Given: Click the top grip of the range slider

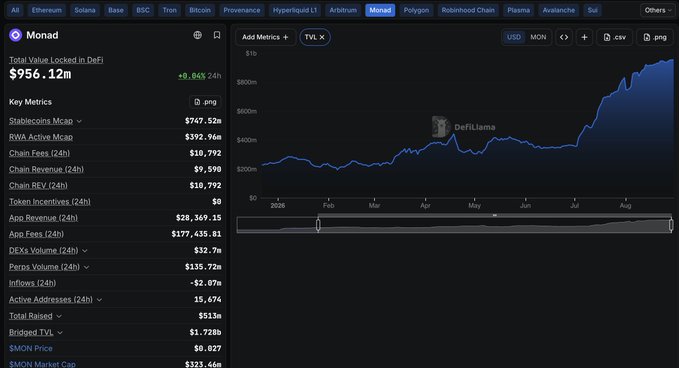Looking at the screenshot, I should (x=495, y=215).
